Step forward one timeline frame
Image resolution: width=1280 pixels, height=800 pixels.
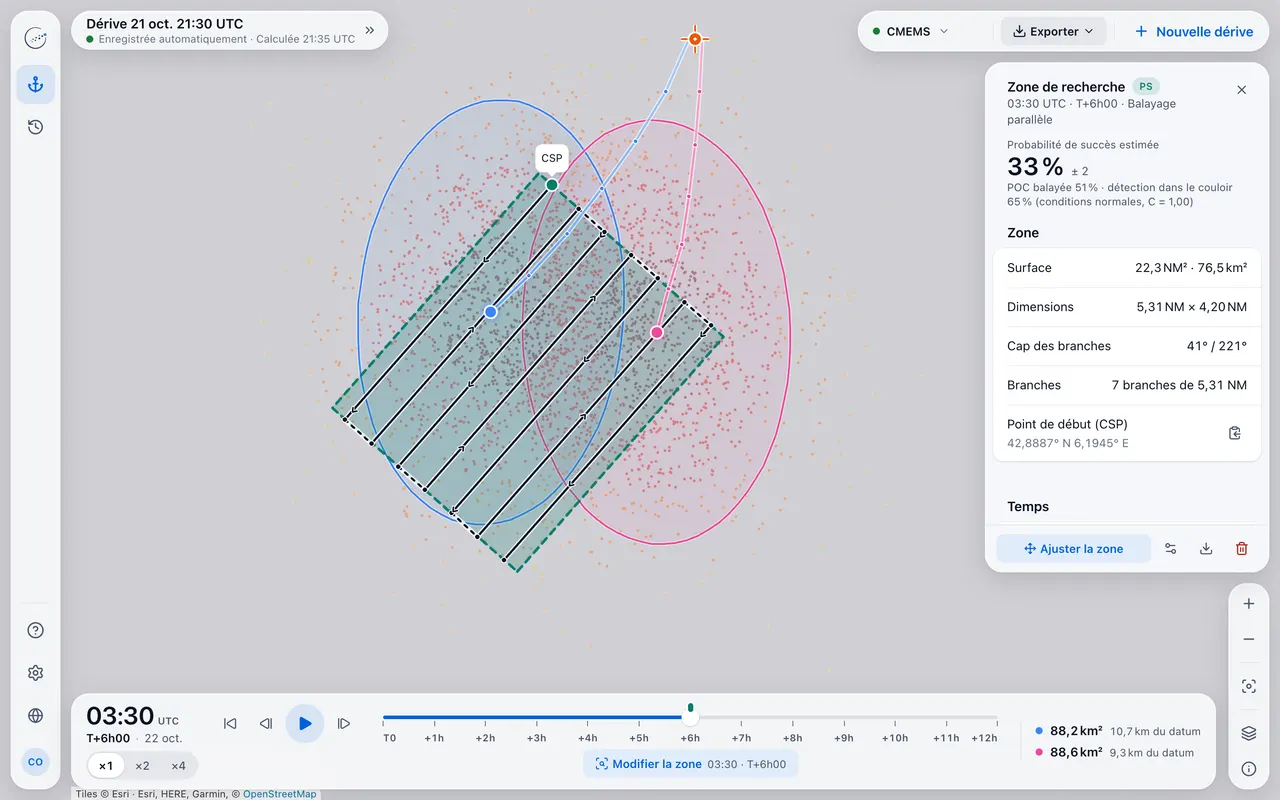[x=344, y=724]
